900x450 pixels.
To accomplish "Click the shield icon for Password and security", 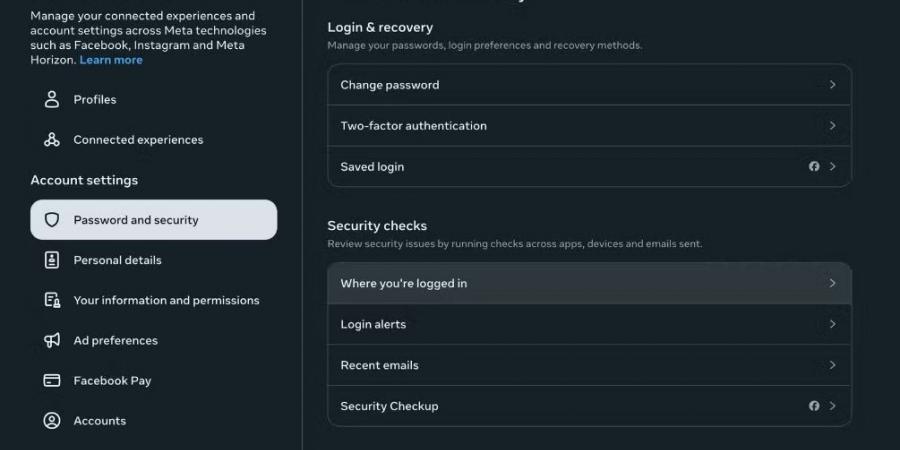I will coord(52,220).
